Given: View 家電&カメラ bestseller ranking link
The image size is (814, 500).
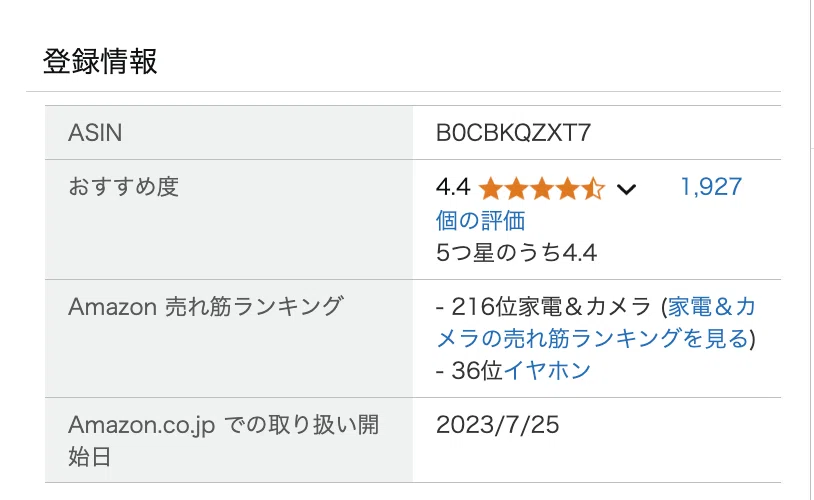Looking at the screenshot, I should 595,322.
